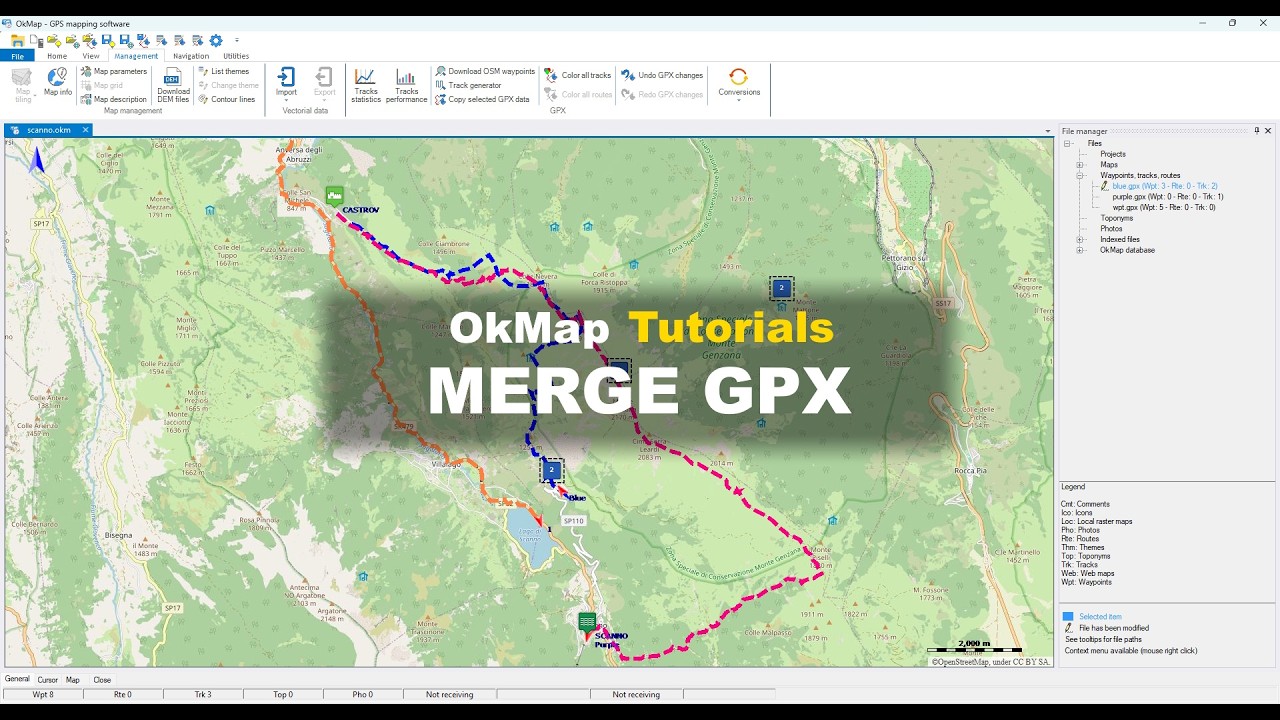Screen dimensions: 1280x720
Task: Expand the OkMap database node
Action: pyautogui.click(x=1080, y=250)
